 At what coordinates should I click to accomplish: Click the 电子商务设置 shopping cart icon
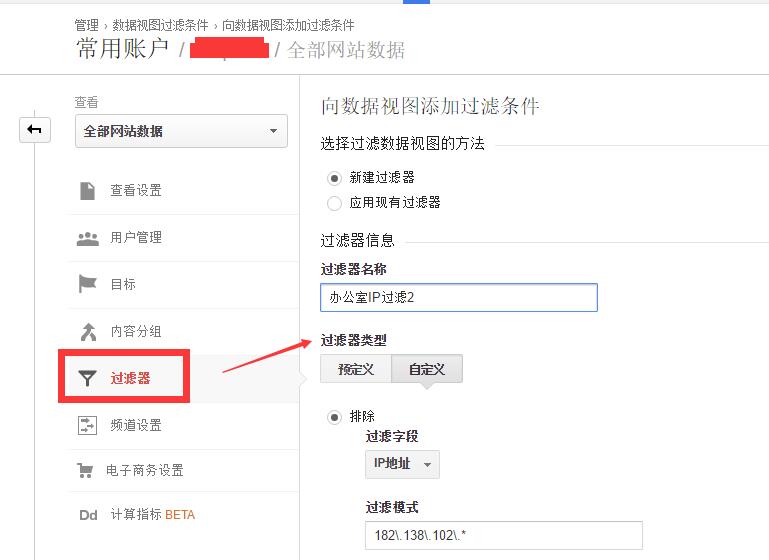[85, 470]
